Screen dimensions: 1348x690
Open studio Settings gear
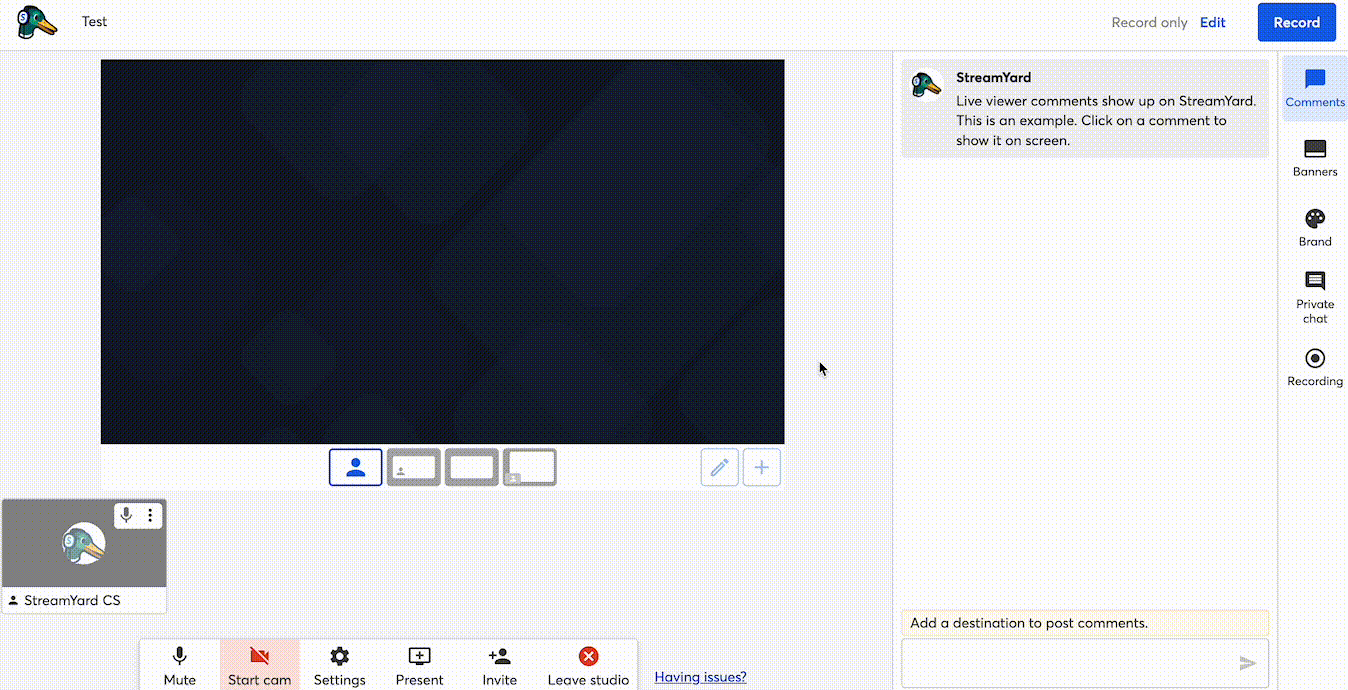pos(340,666)
